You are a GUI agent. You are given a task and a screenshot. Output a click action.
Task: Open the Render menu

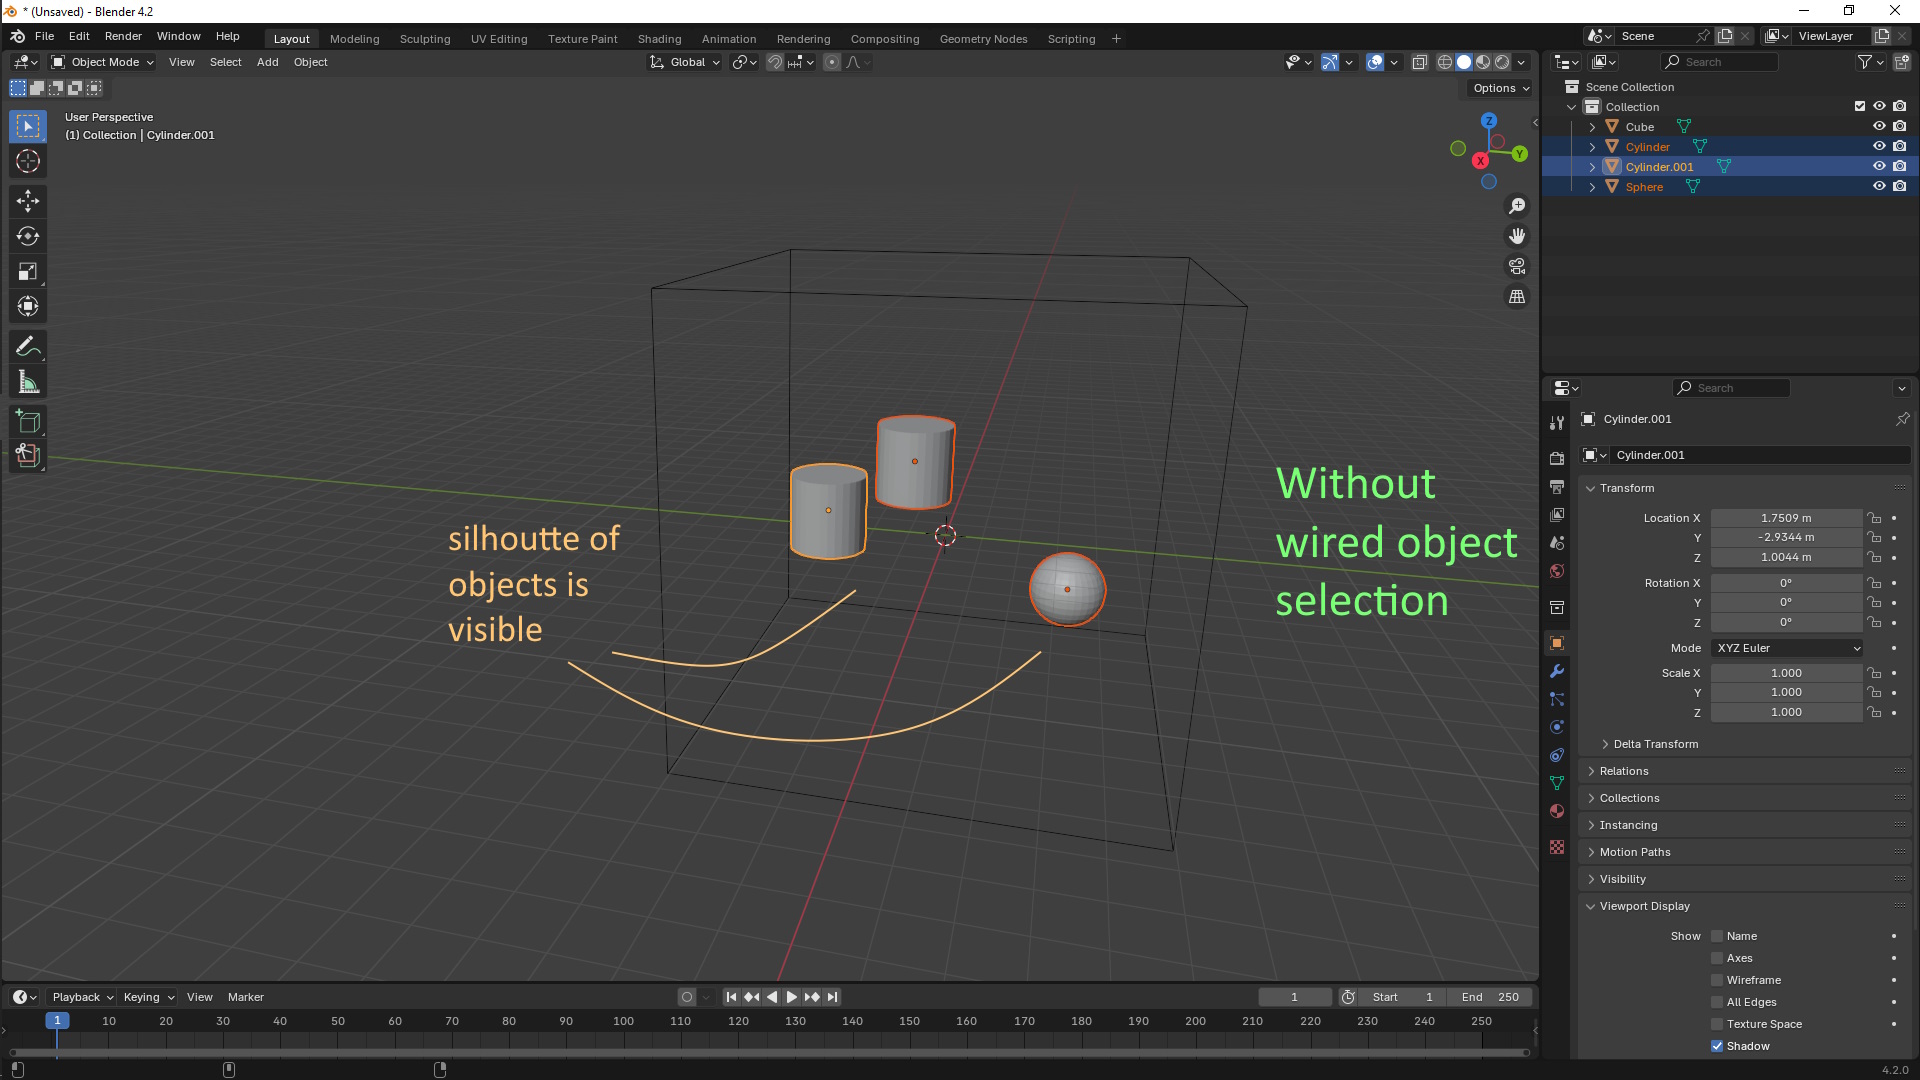click(x=123, y=36)
